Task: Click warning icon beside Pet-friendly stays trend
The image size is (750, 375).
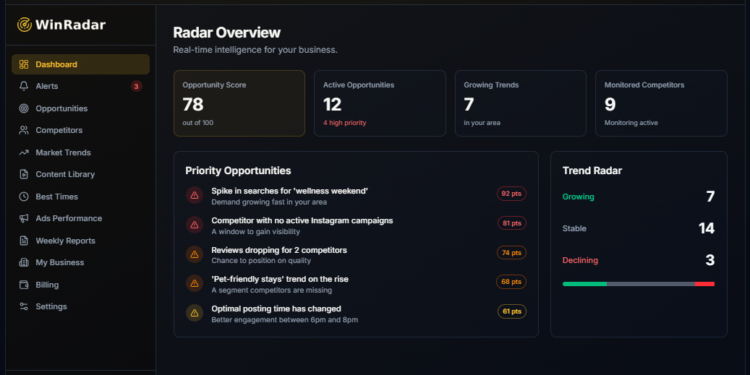Action: pos(194,283)
